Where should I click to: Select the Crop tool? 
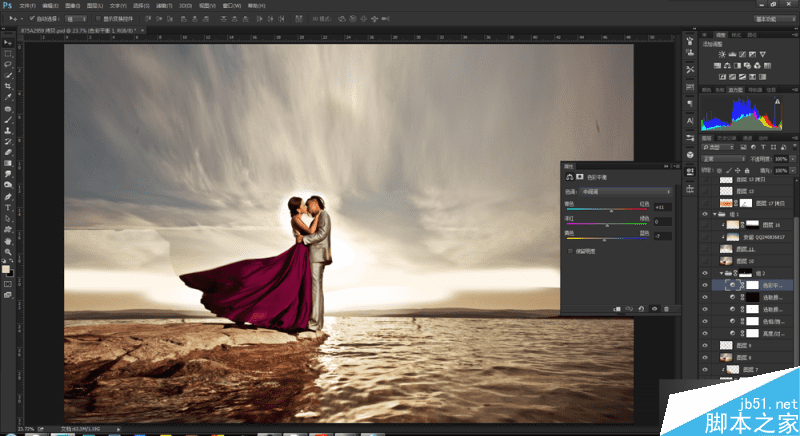[8, 86]
